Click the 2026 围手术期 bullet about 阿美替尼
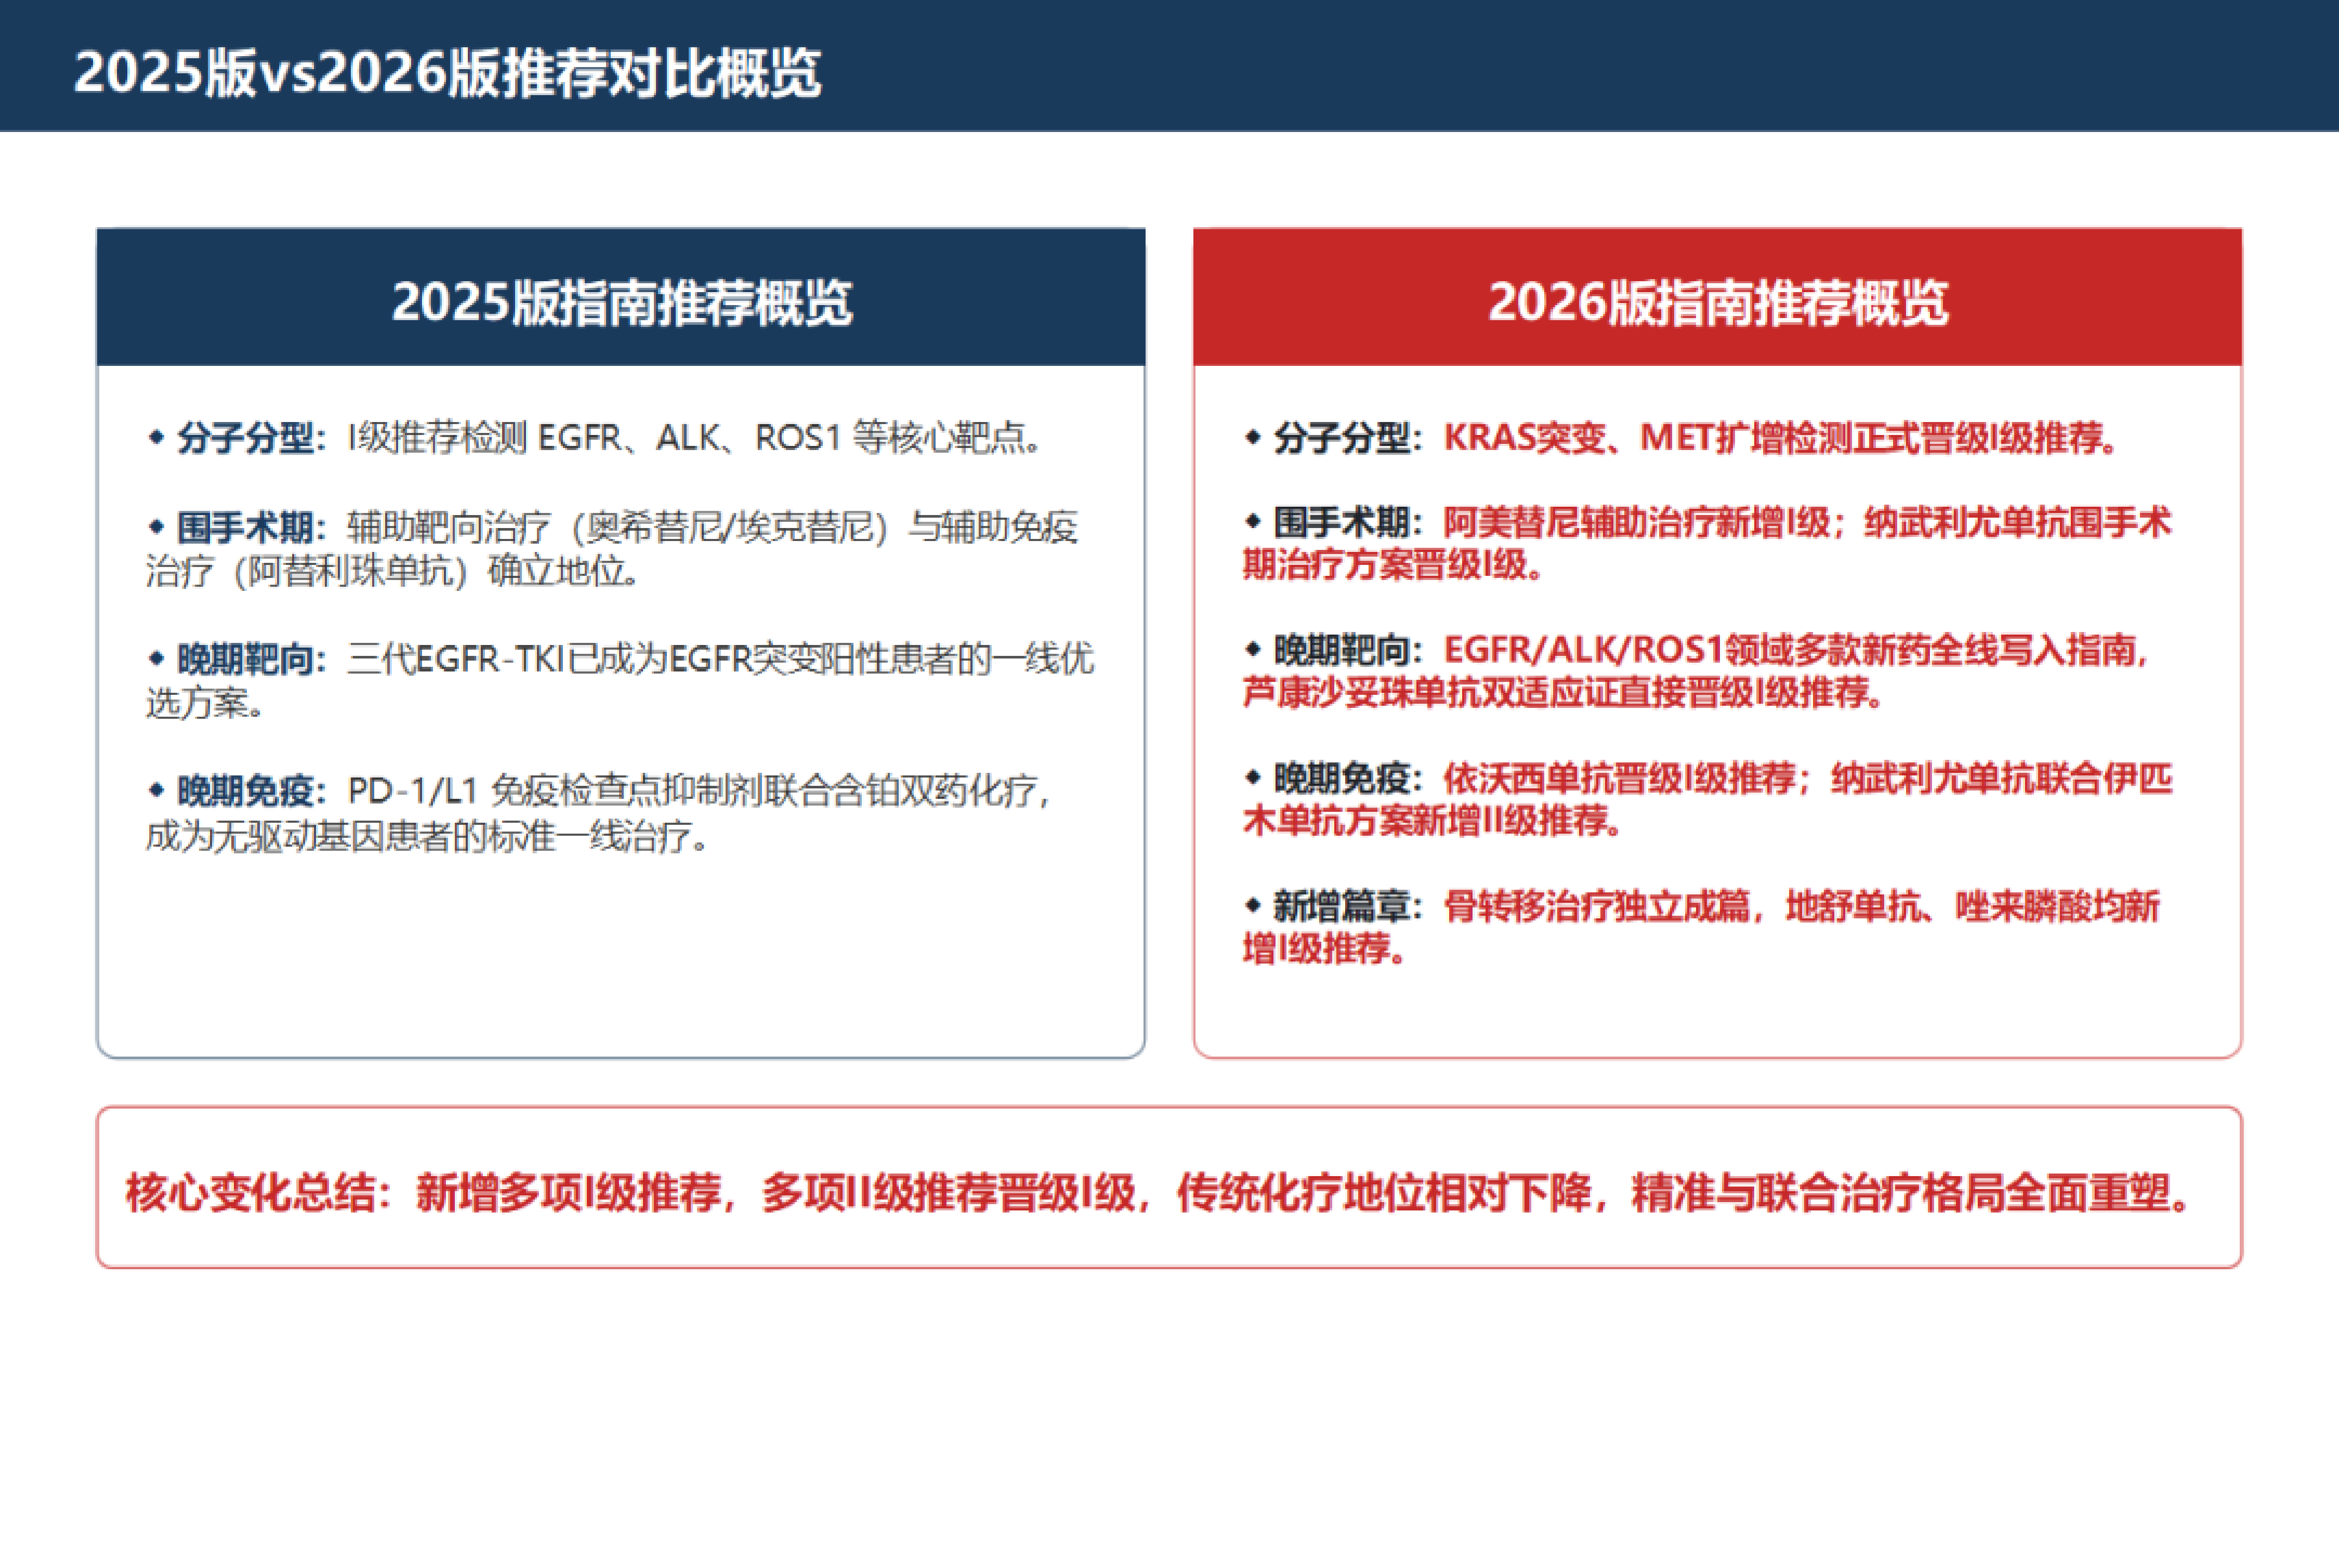 coord(1707,543)
